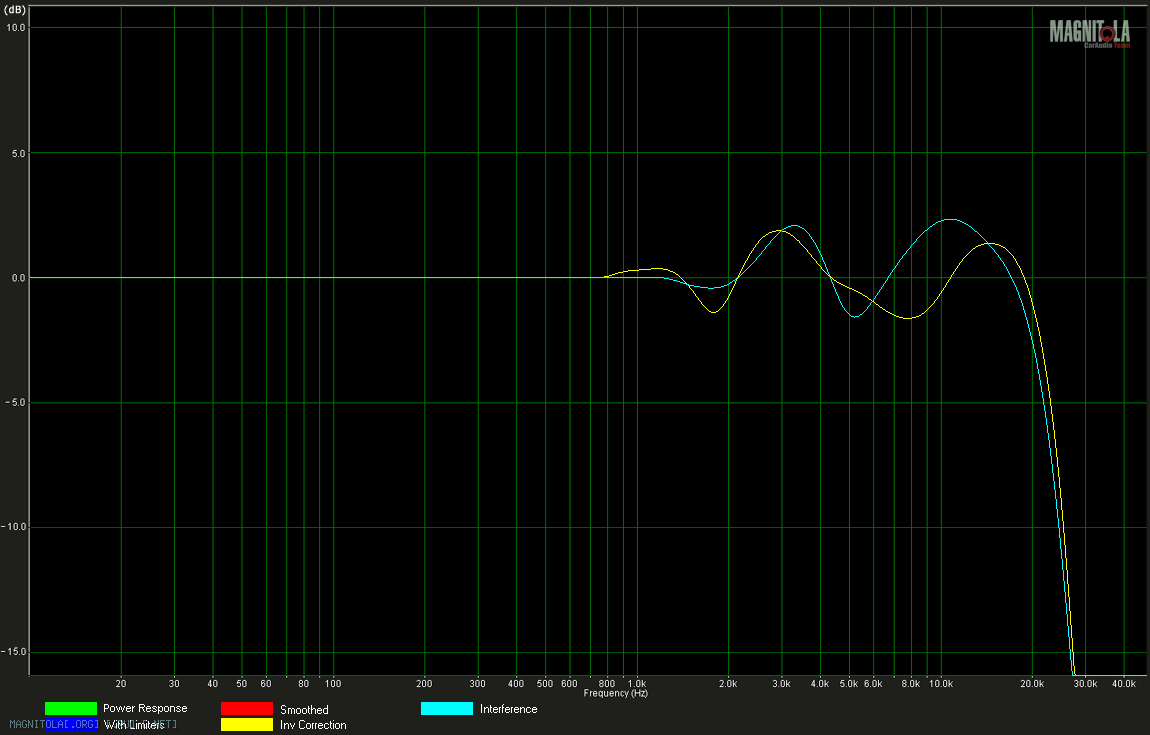The image size is (1150, 735).
Task: Click the red Smoothed legend swatch
Action: coord(247,709)
